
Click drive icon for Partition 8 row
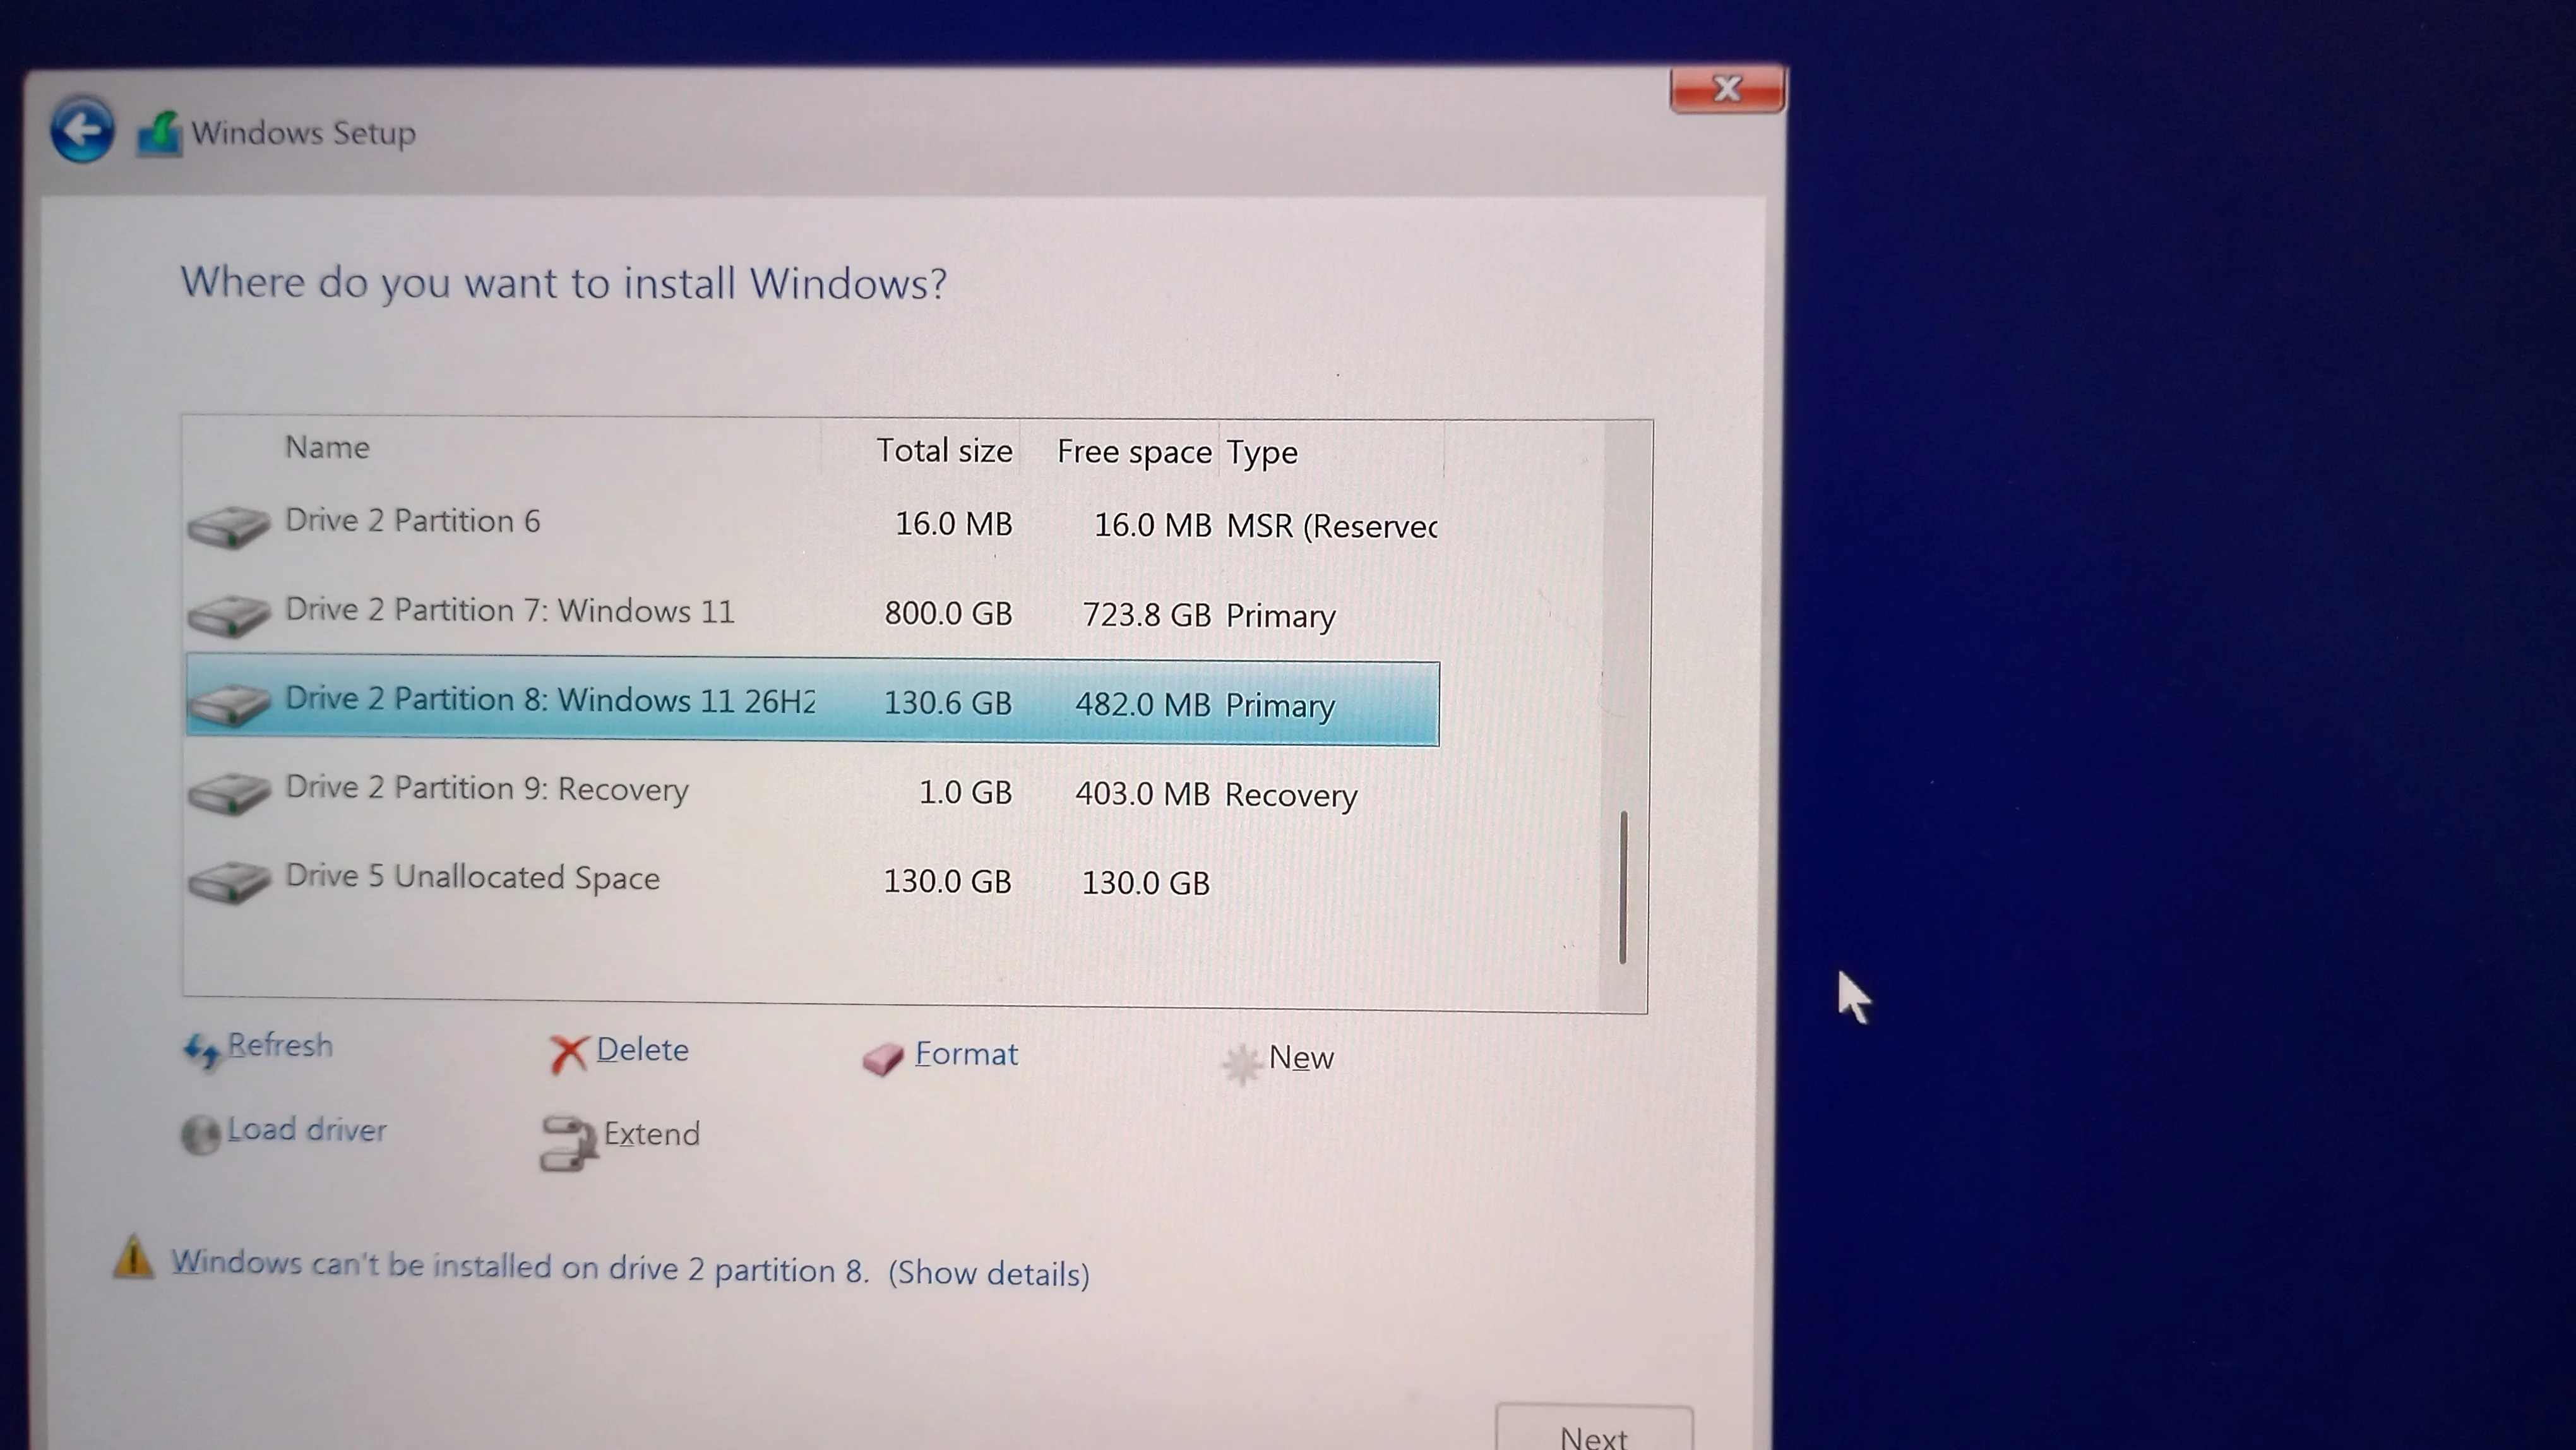point(229,704)
